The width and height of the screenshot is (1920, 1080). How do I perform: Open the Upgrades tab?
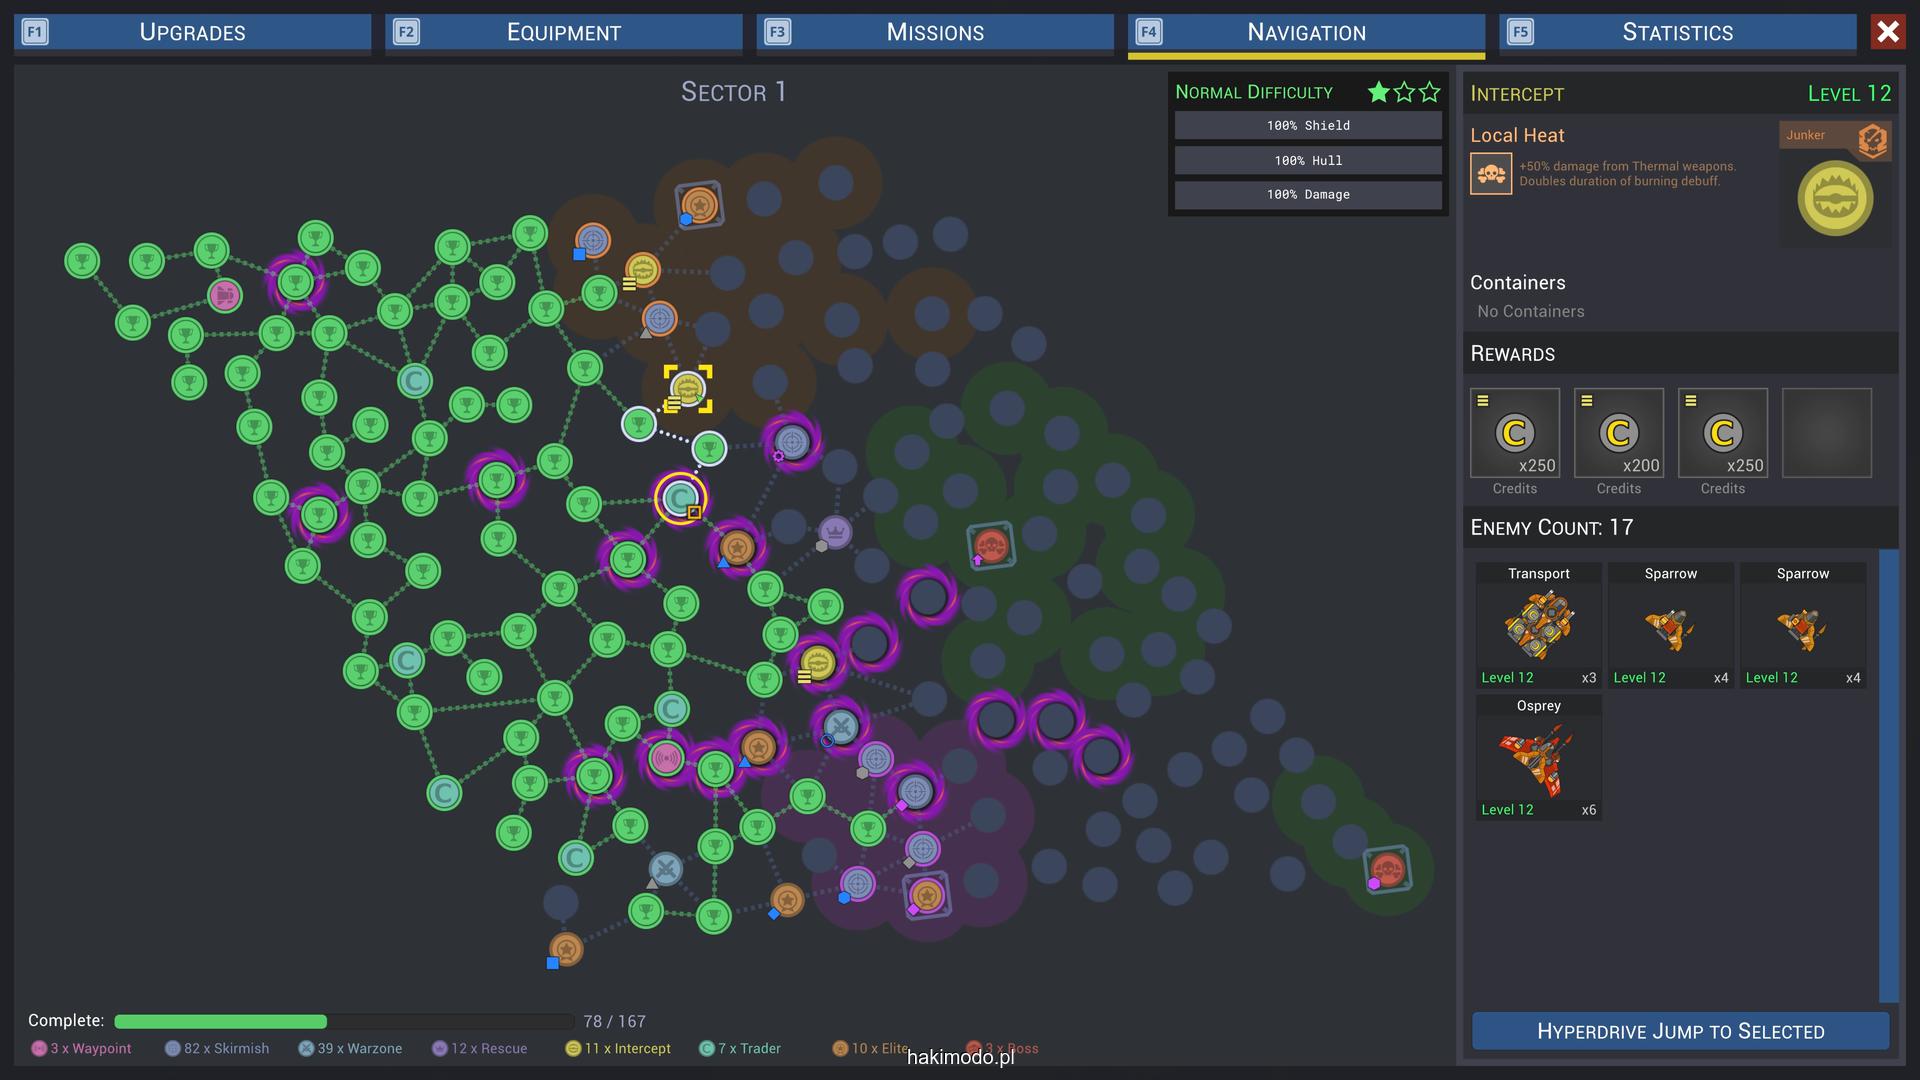192,32
